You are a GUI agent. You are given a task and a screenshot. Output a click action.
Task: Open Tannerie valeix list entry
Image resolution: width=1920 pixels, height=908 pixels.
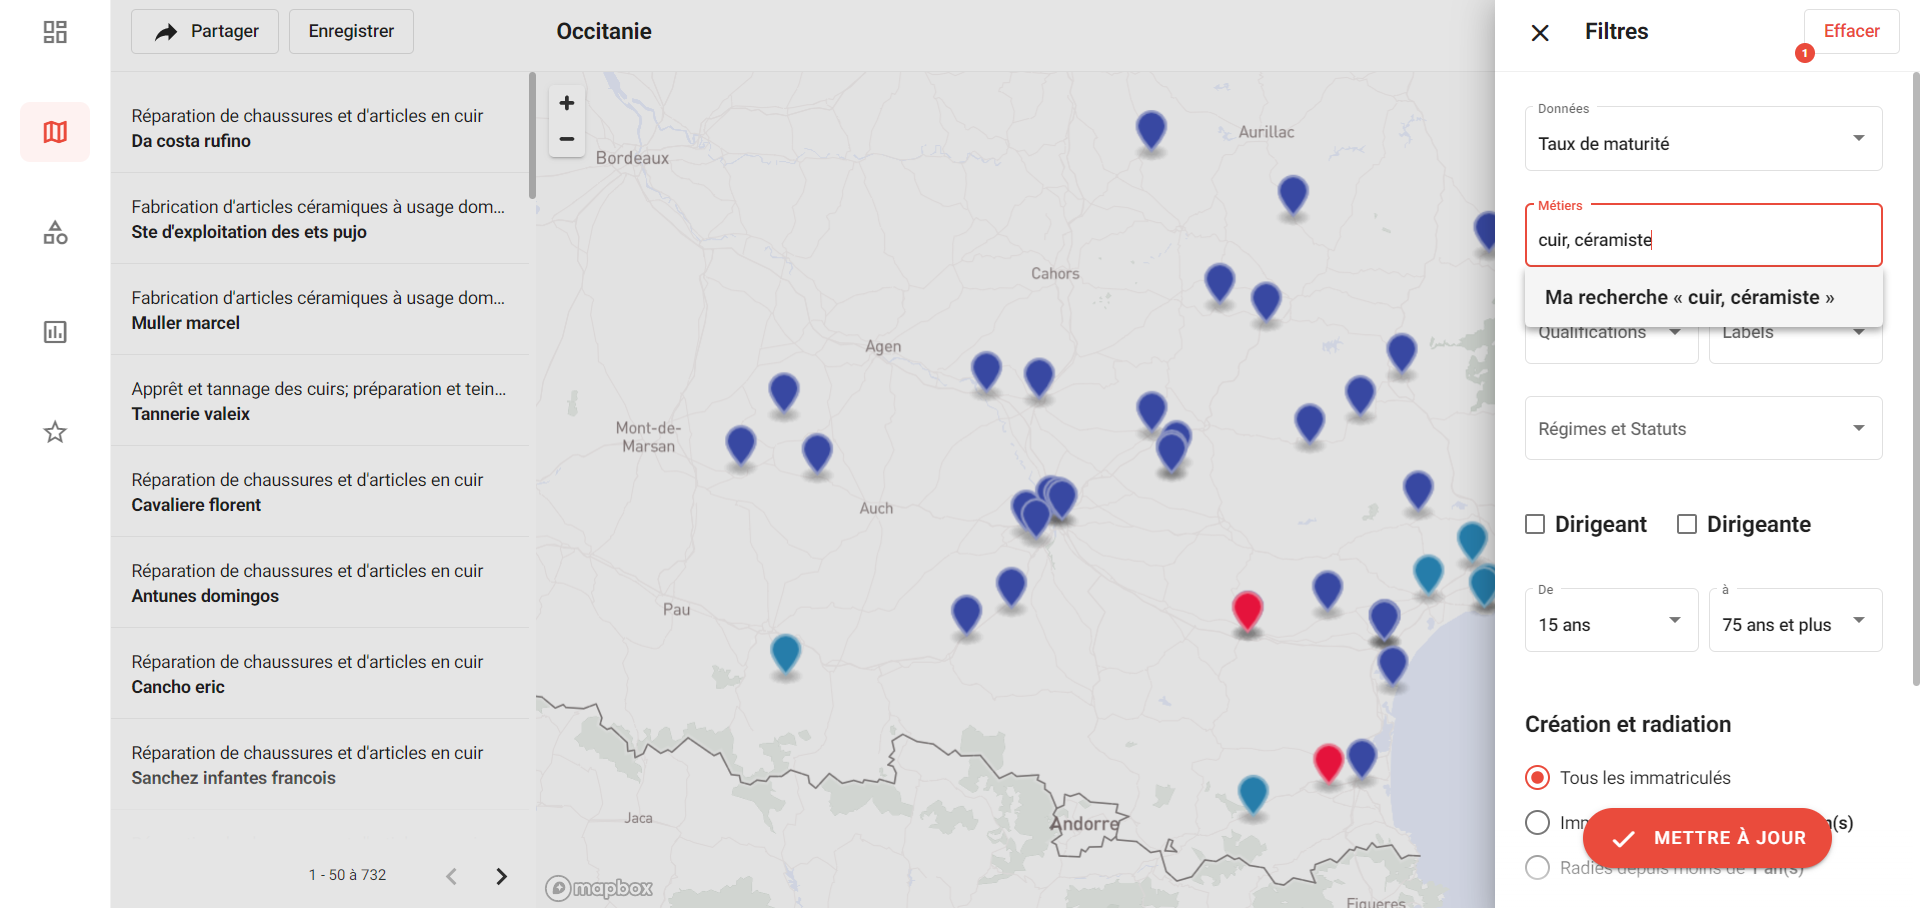pyautogui.click(x=320, y=401)
